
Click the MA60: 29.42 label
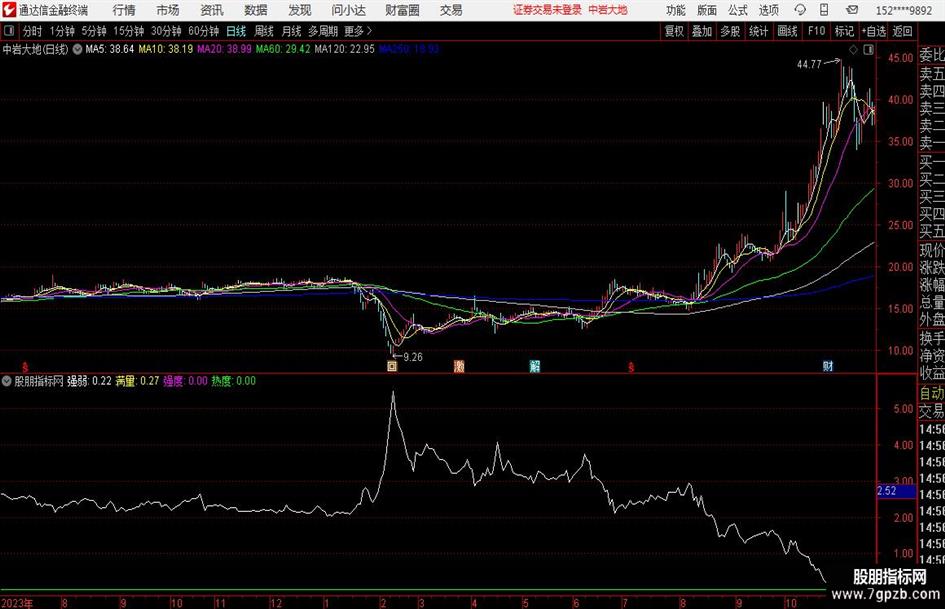pyautogui.click(x=283, y=49)
